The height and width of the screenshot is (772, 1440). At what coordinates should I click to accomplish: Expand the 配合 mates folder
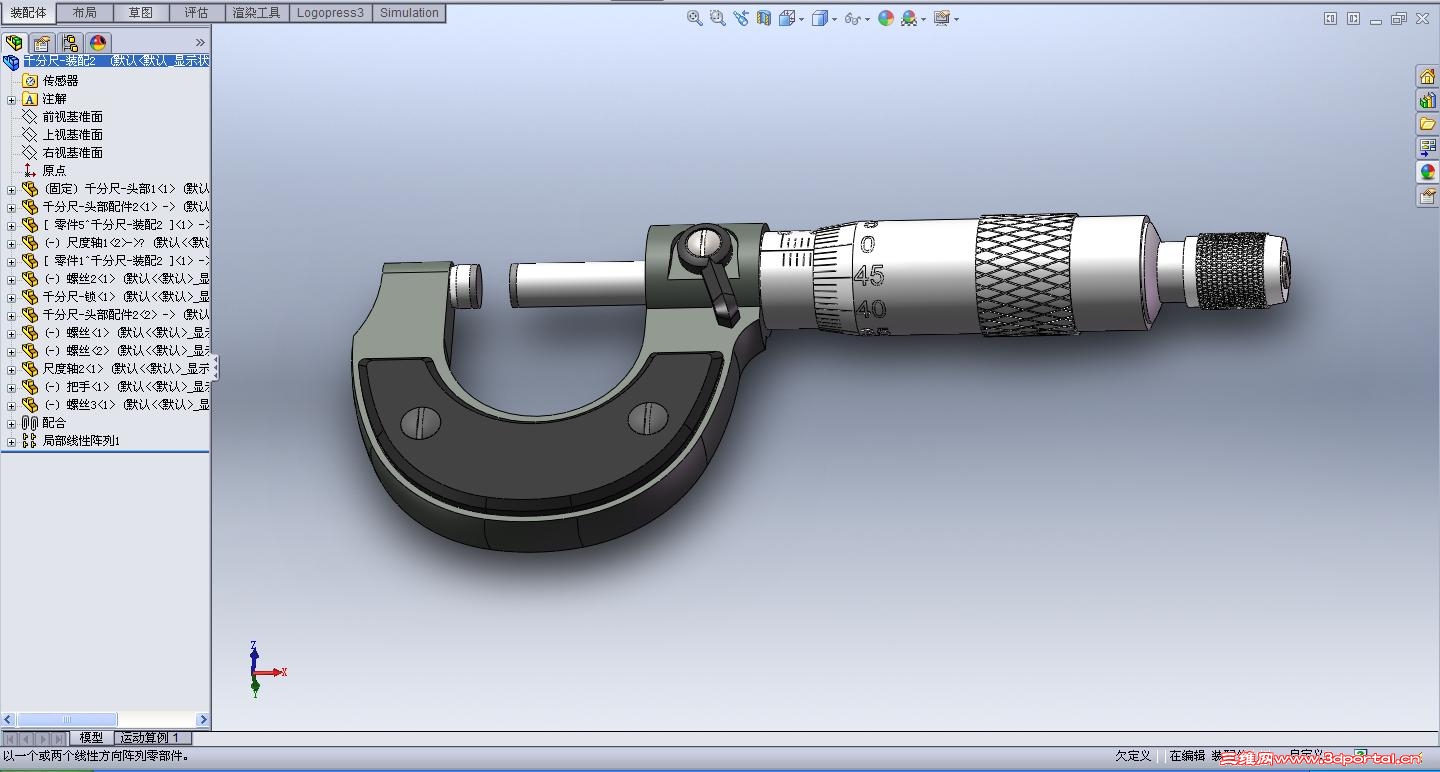coord(11,423)
